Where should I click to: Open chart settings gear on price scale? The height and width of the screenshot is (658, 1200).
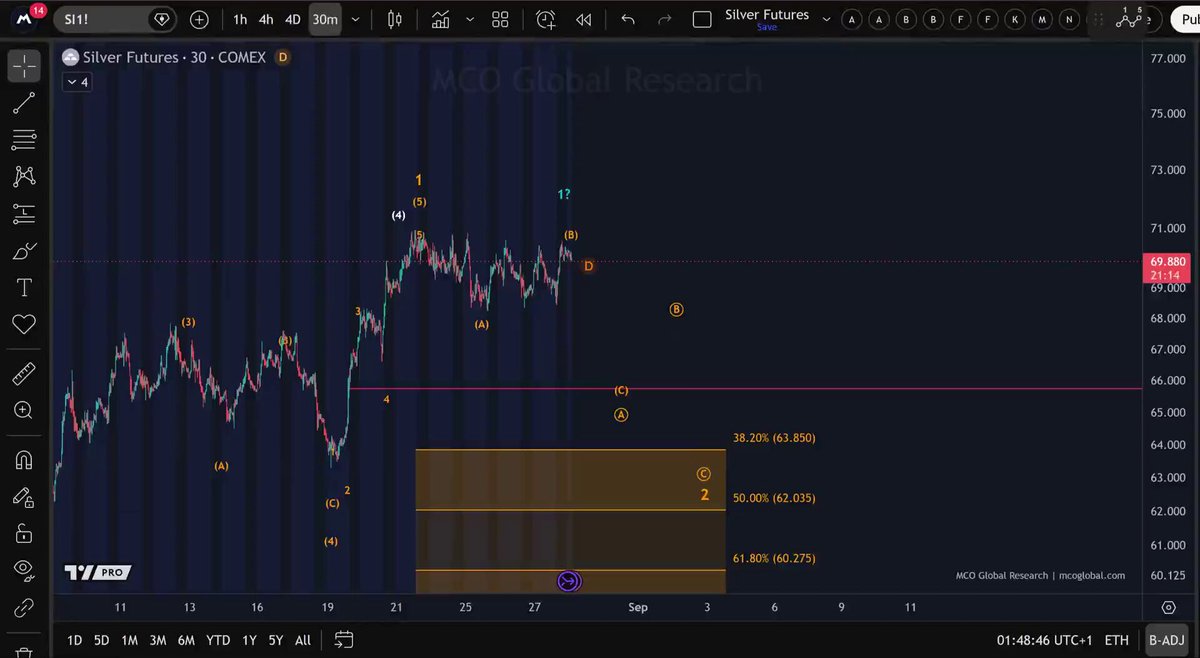coord(1168,607)
